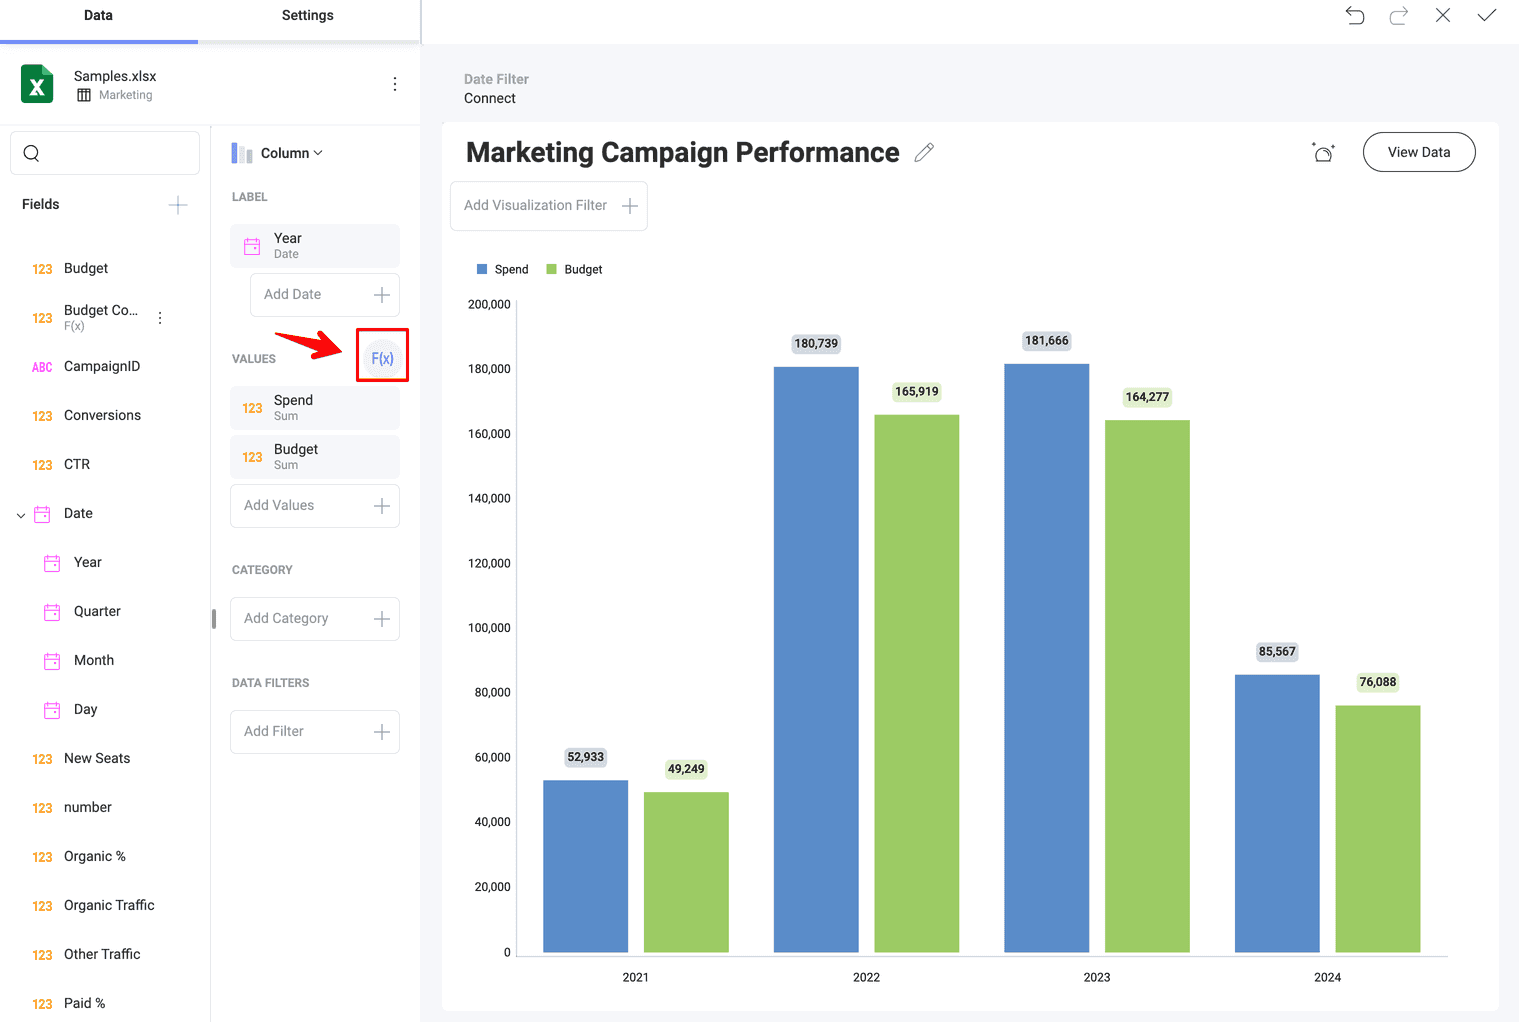Click the fields search input box

[x=105, y=153]
